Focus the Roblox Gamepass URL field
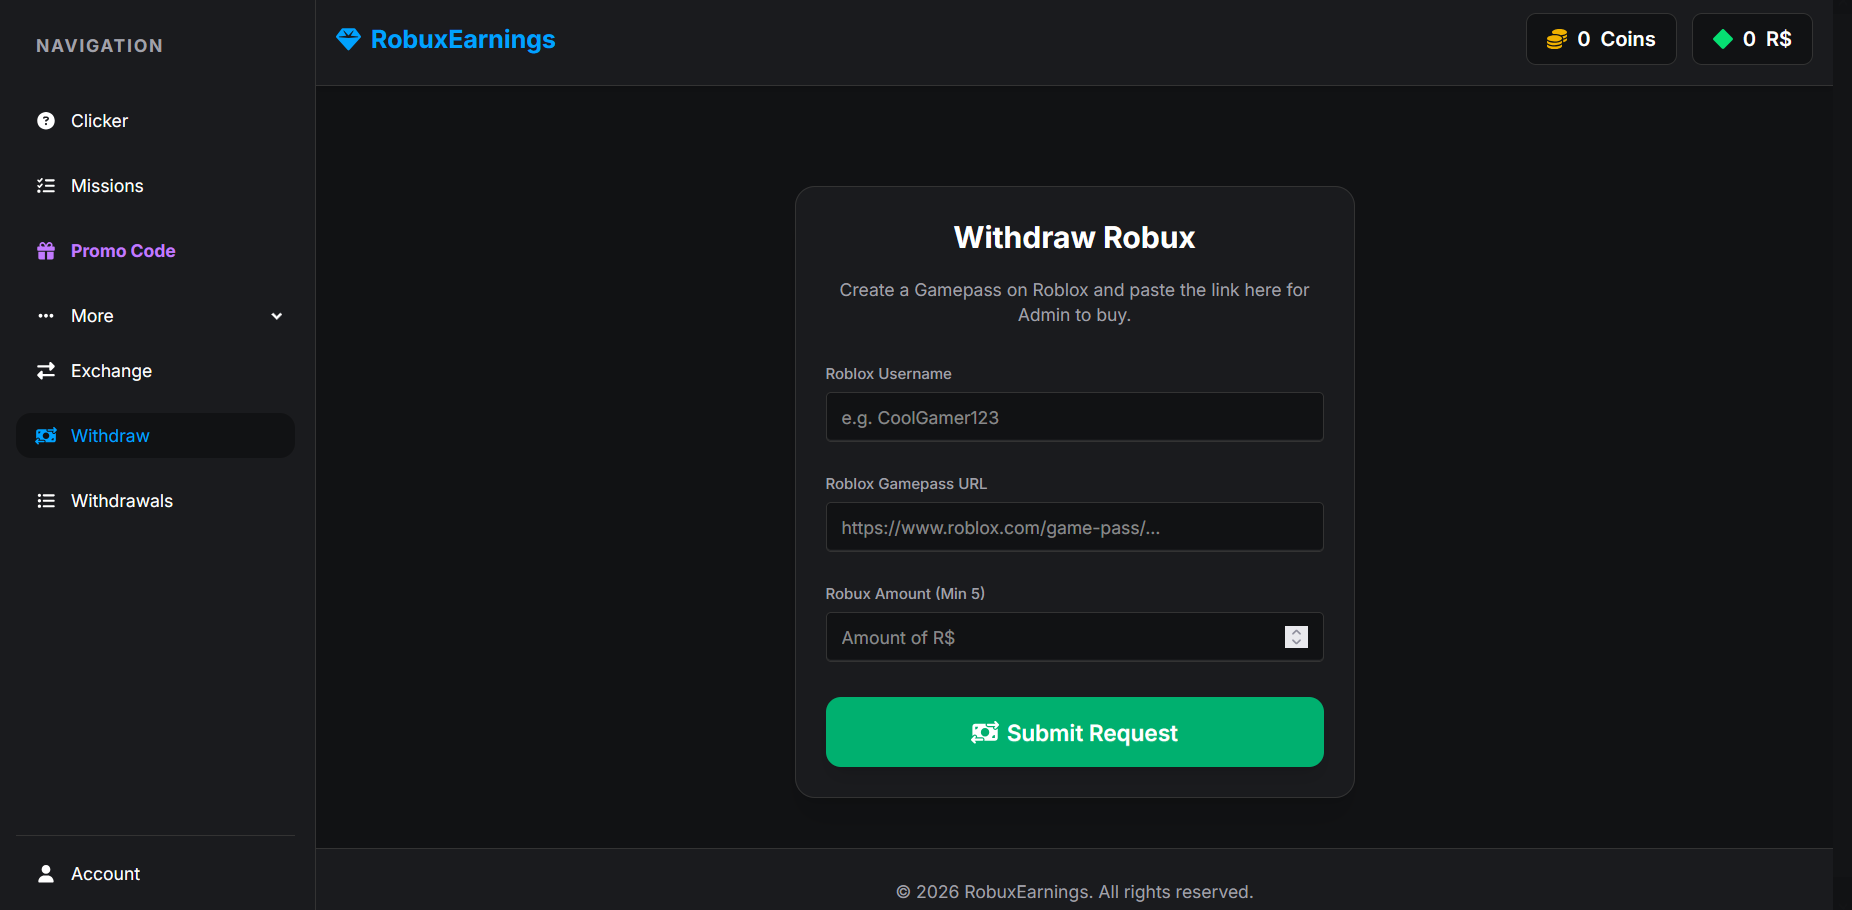The image size is (1852, 910). 1075,527
